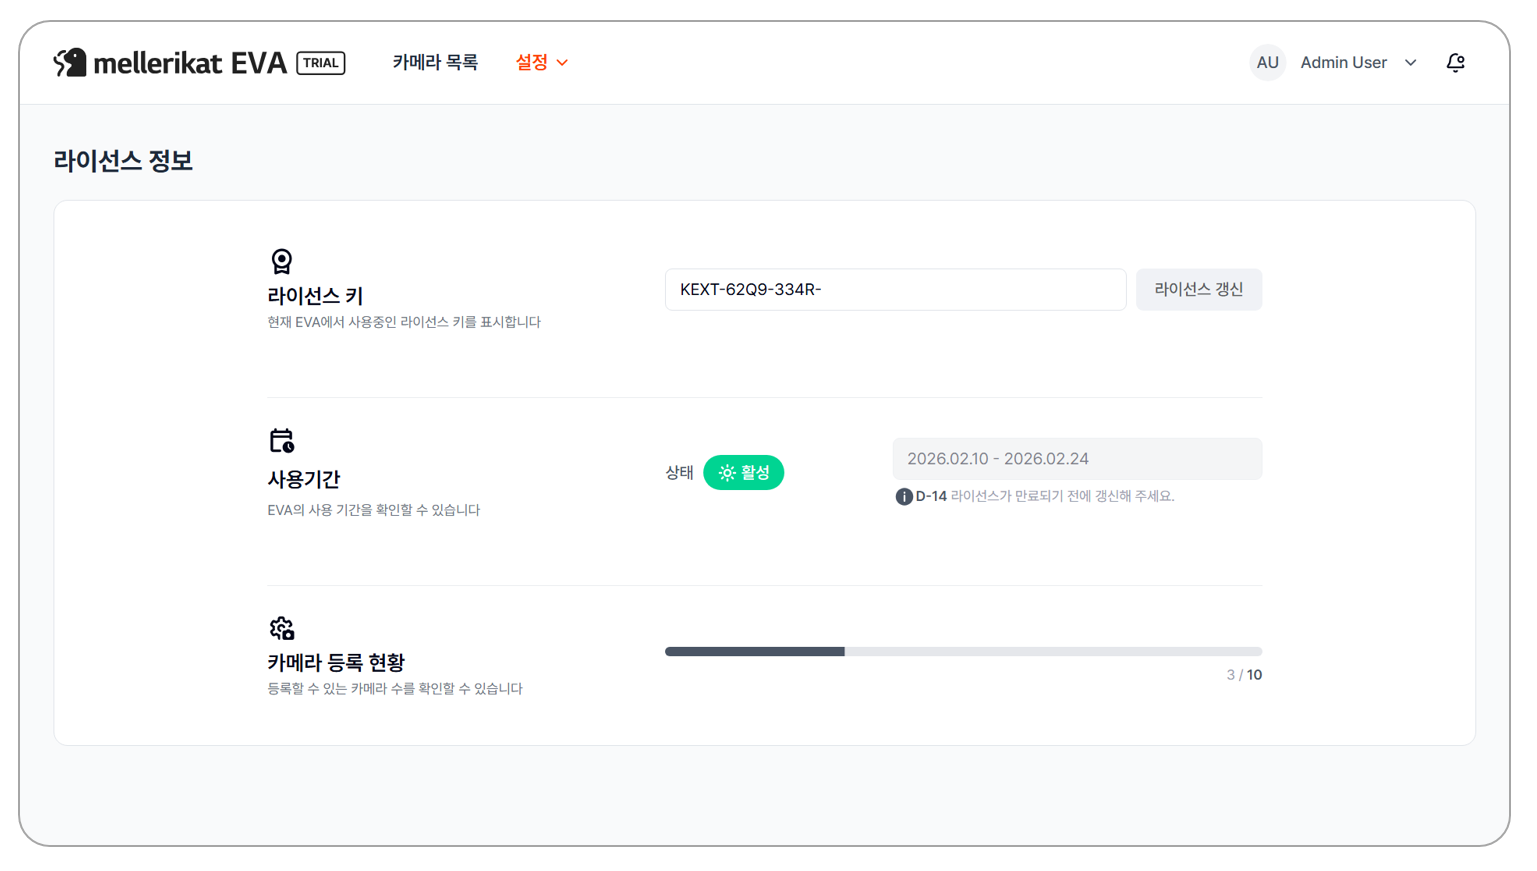Click the 3 / 10 camera count
This screenshot has height=871, width=1537.
1244,675
